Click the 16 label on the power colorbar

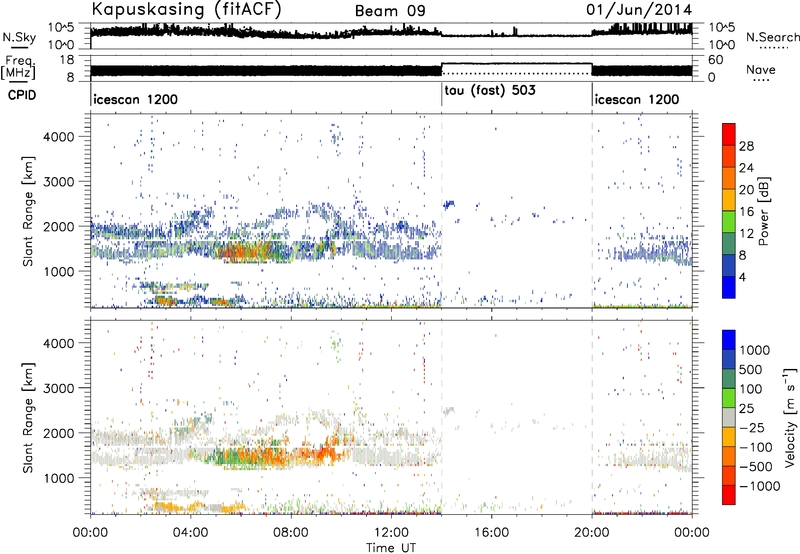pyautogui.click(x=746, y=212)
